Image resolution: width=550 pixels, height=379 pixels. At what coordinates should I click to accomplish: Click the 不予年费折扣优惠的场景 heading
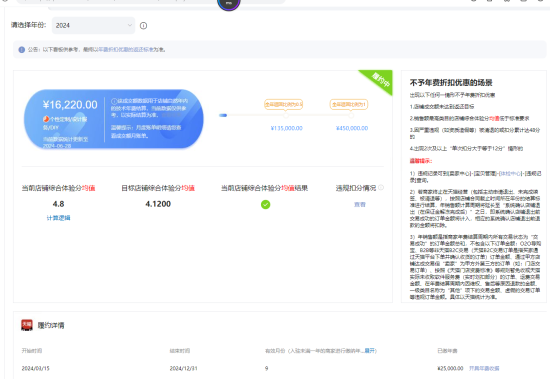click(451, 82)
